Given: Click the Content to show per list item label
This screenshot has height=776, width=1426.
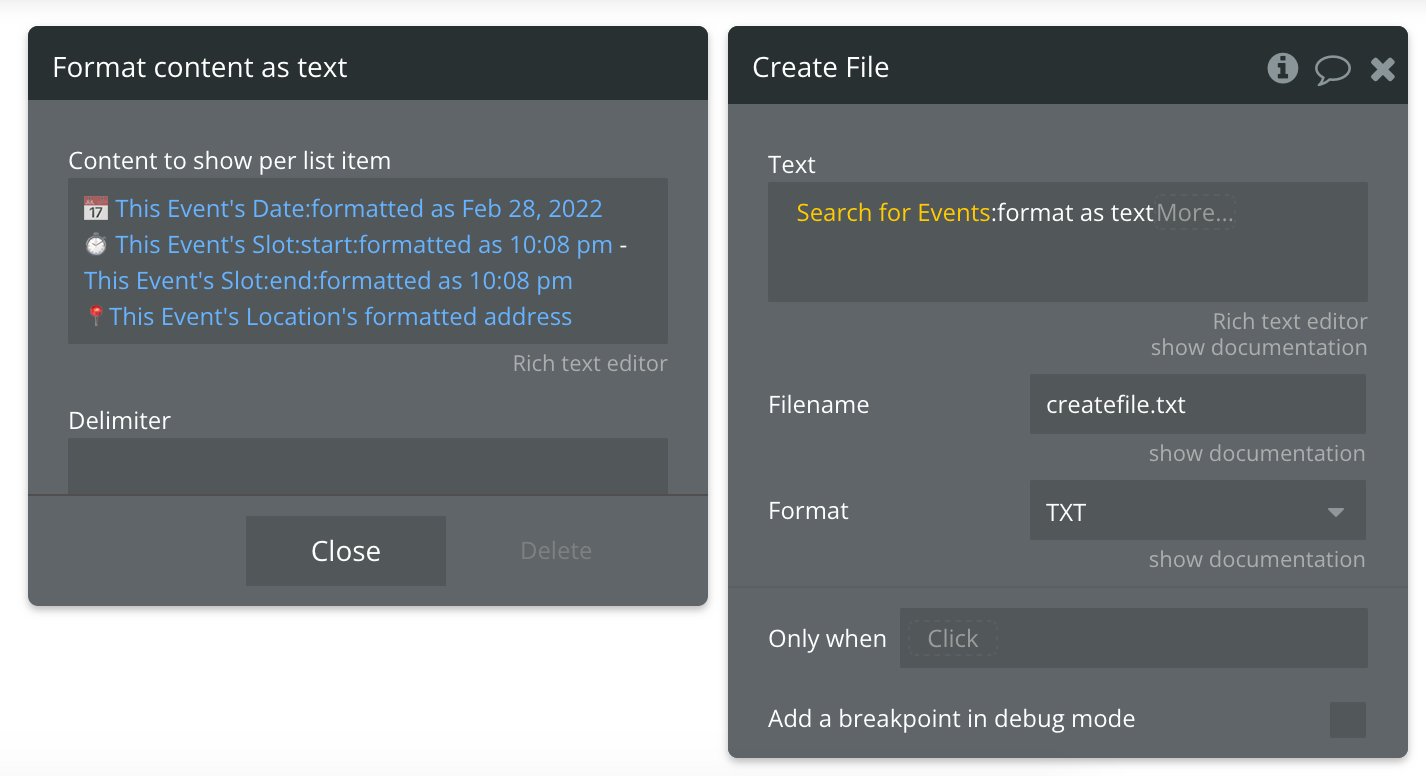Looking at the screenshot, I should pos(229,160).
